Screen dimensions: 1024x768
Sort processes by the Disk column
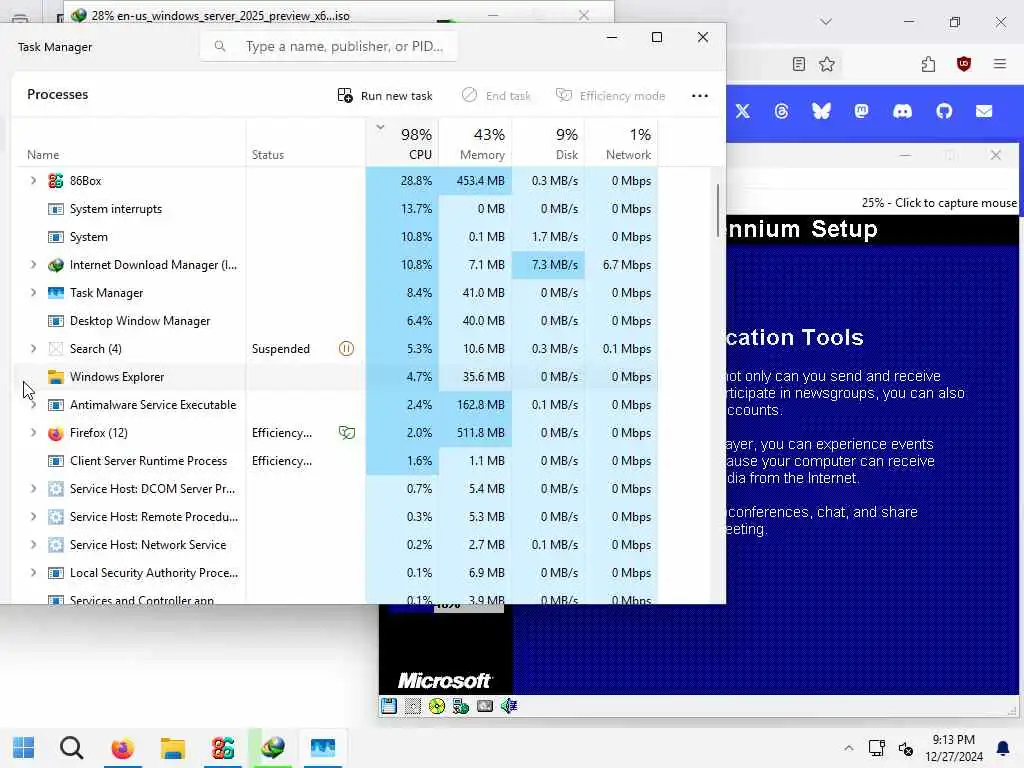click(566, 155)
